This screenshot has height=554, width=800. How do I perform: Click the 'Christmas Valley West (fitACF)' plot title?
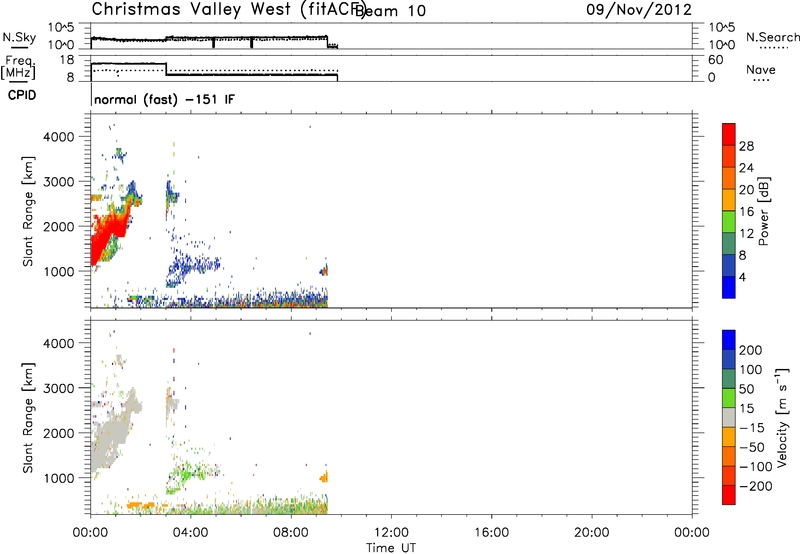pyautogui.click(x=228, y=10)
